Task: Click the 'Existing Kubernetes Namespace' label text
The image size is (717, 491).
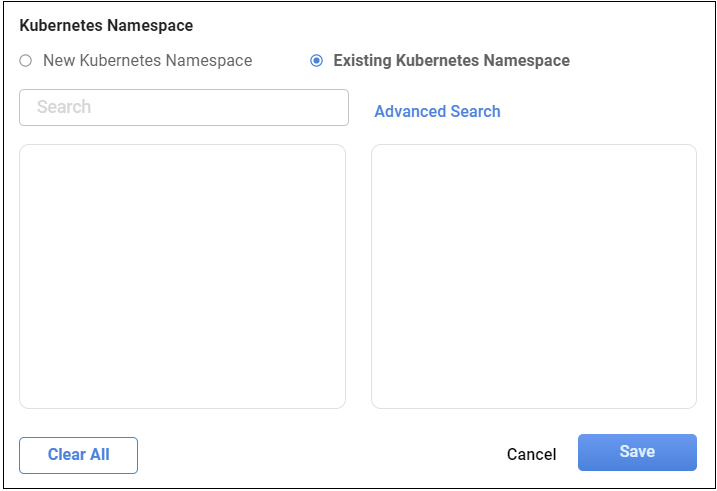Action: (451, 61)
